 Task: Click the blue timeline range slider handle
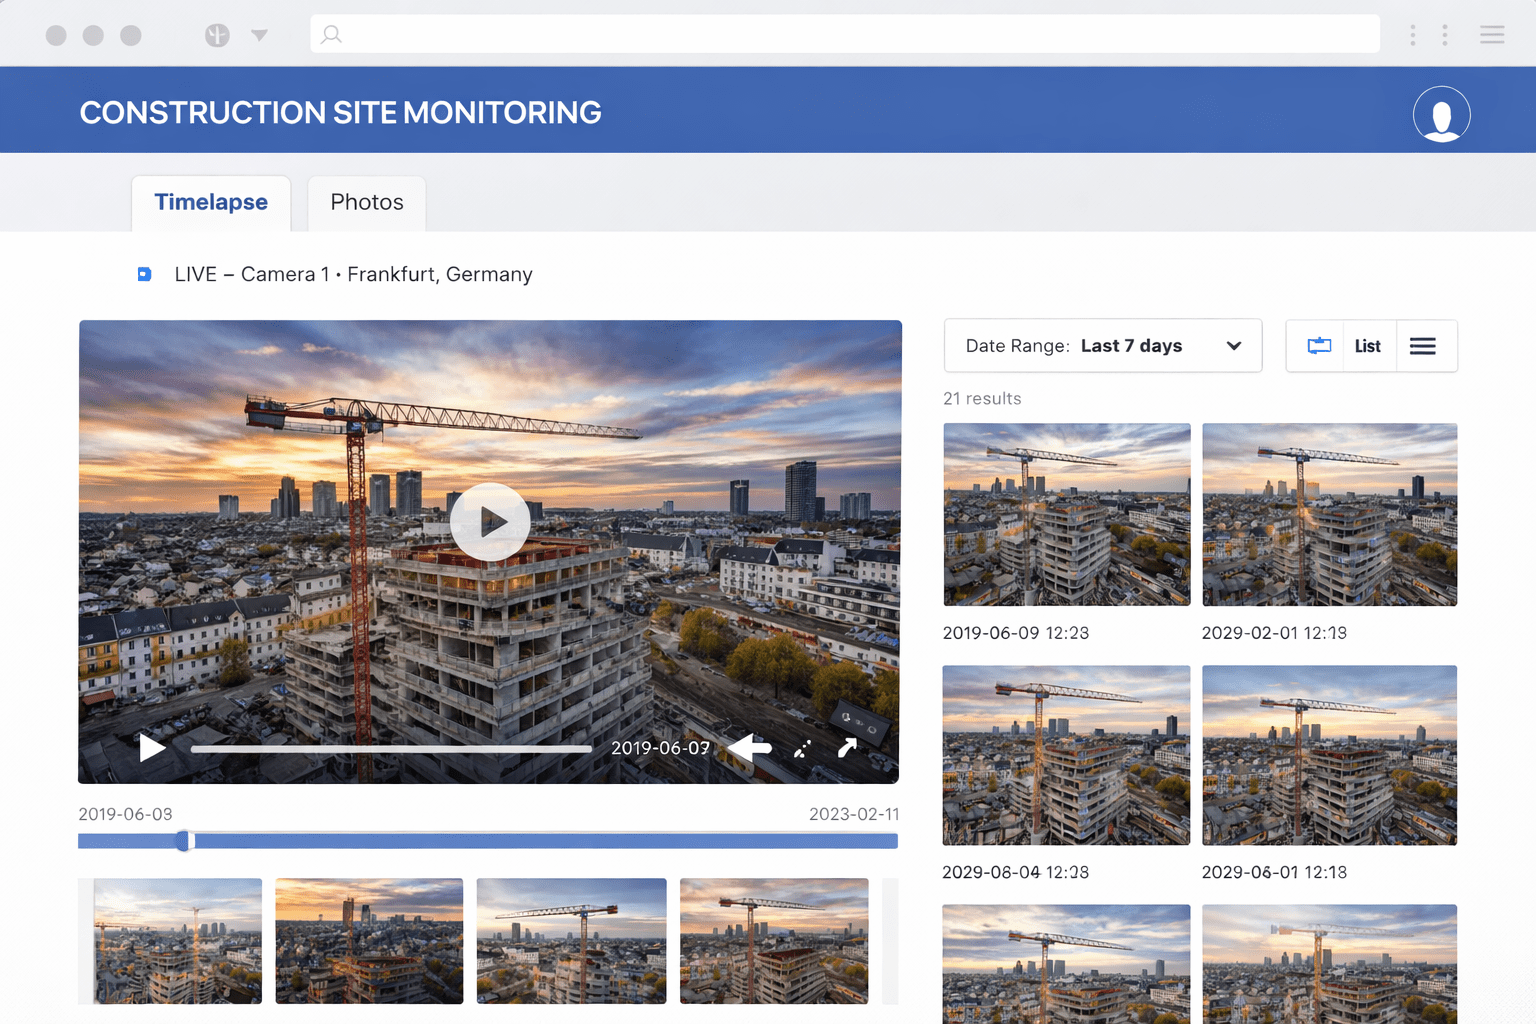click(x=185, y=841)
